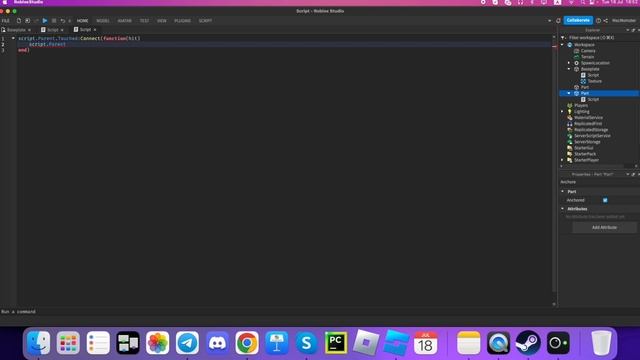The height and width of the screenshot is (360, 640).
Task: Open Launchpad from the Dock
Action: click(x=68, y=343)
